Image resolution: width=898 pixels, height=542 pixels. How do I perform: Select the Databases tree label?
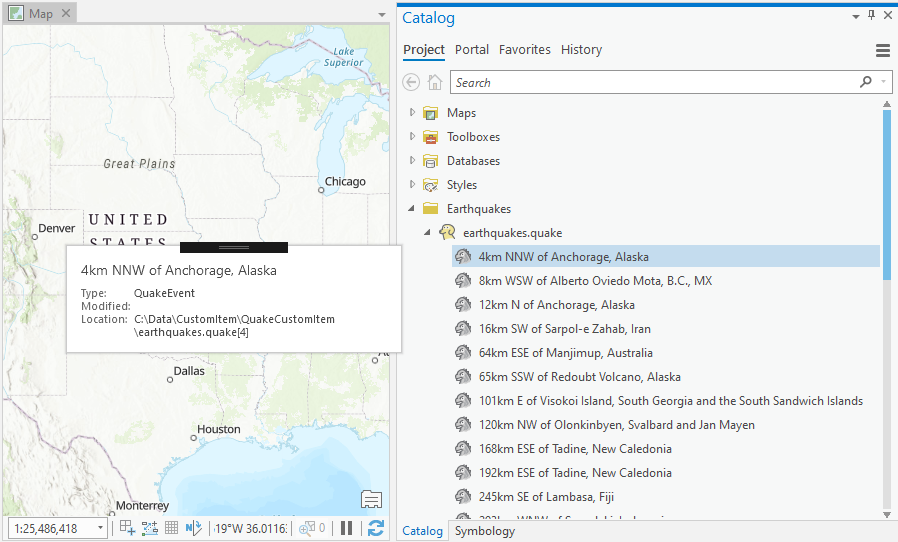click(474, 161)
